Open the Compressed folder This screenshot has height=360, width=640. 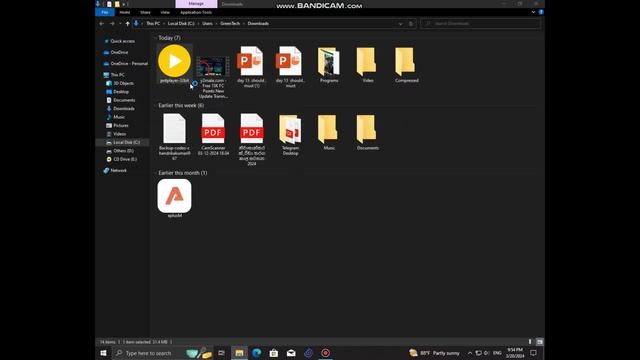click(406, 62)
